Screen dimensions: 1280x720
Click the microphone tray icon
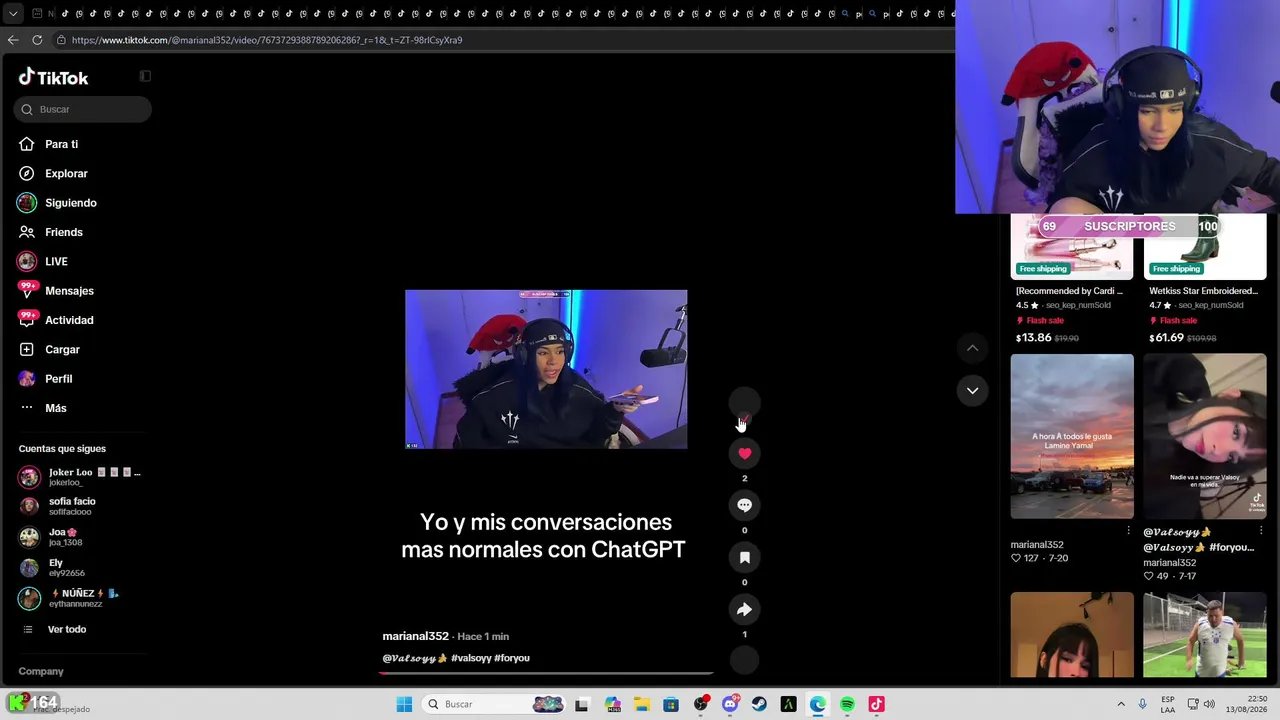pos(1143,704)
